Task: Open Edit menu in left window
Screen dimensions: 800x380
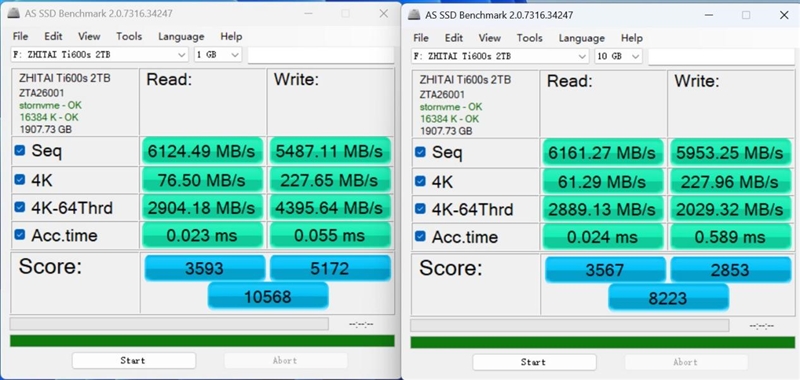Action: point(53,36)
